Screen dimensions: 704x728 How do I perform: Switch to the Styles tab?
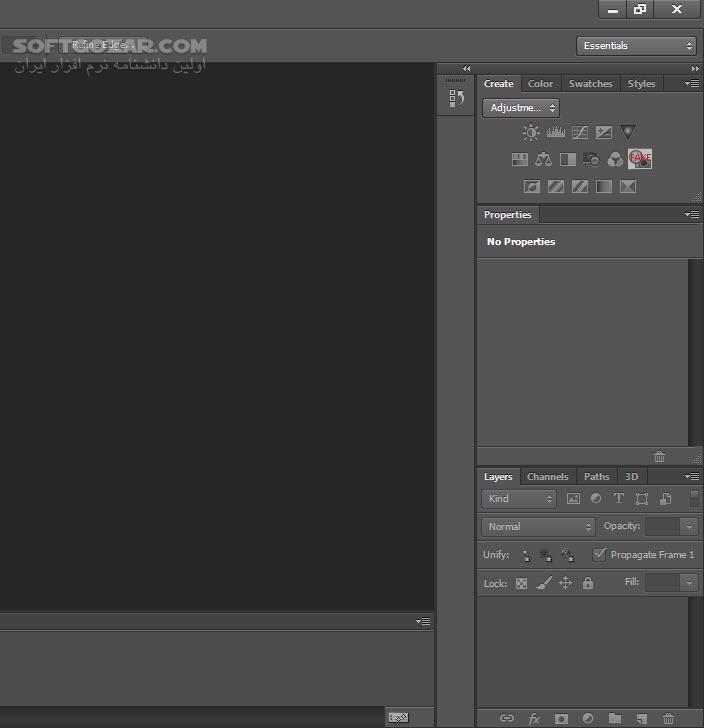click(x=641, y=84)
